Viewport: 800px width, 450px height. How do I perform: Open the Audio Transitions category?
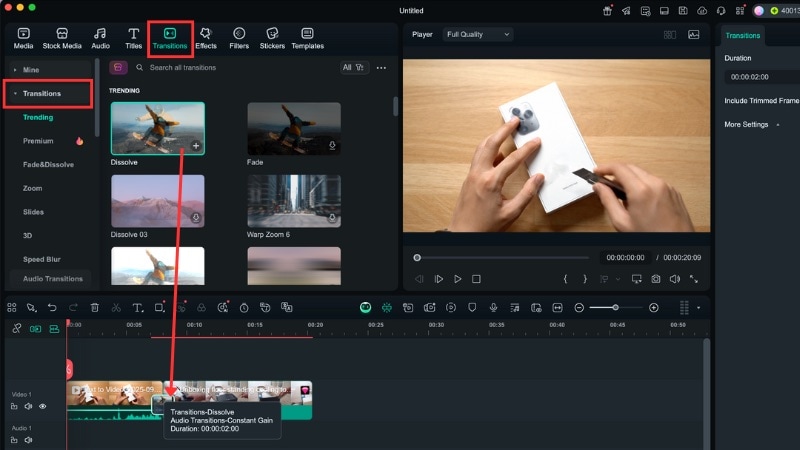[x=53, y=279]
